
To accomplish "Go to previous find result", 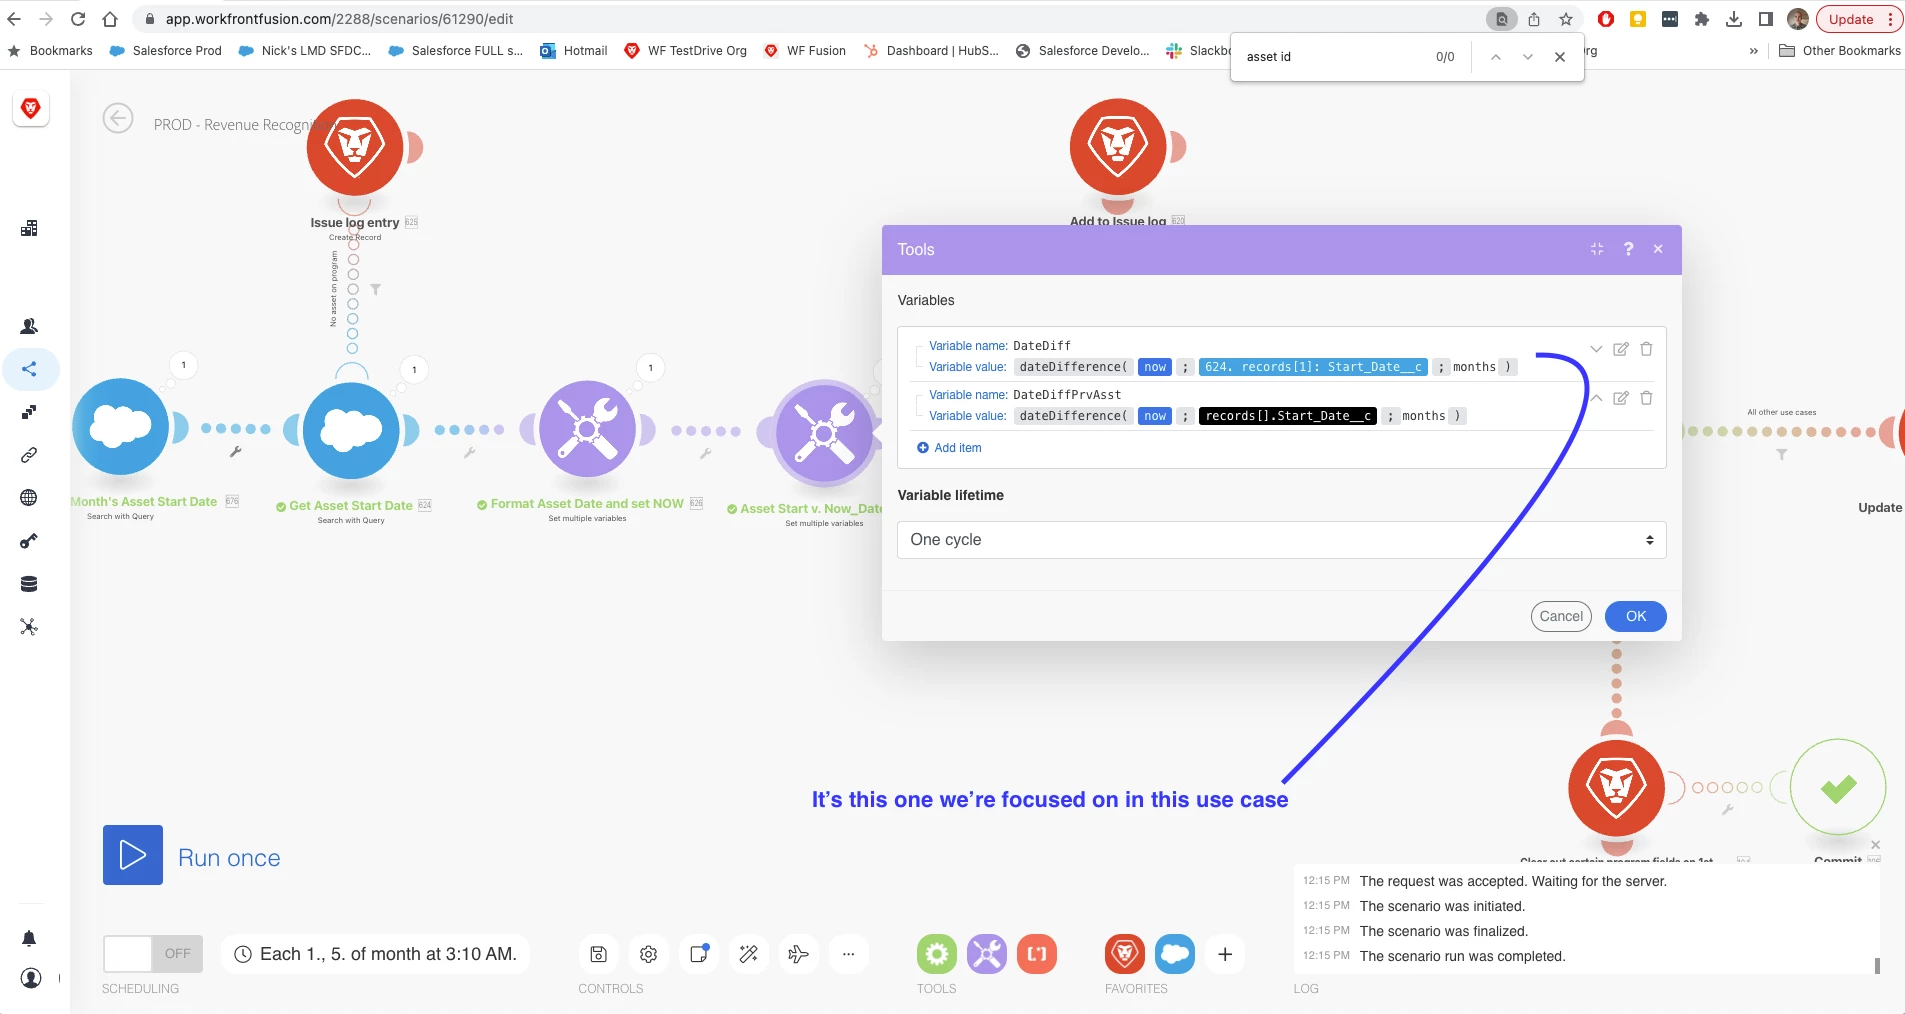I will [x=1496, y=57].
